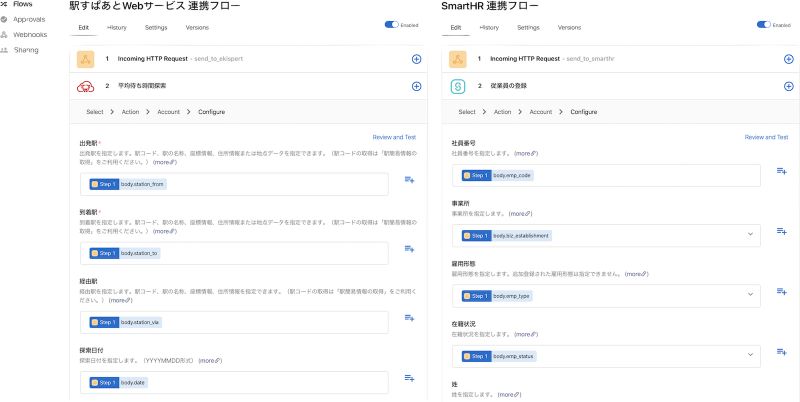Insert data icon beside body.emp_type field

click(782, 291)
